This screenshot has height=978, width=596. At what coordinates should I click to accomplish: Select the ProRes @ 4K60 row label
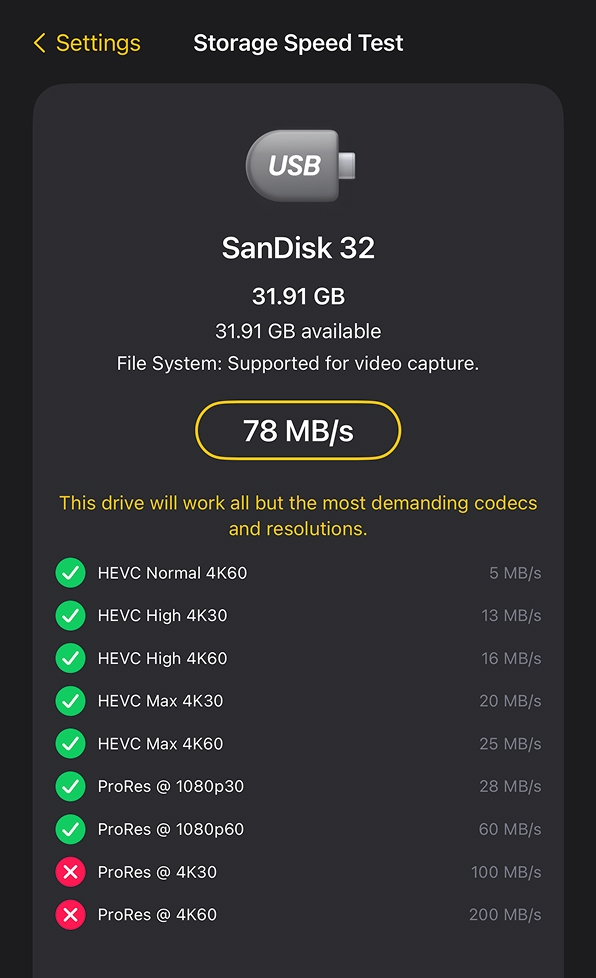(157, 914)
